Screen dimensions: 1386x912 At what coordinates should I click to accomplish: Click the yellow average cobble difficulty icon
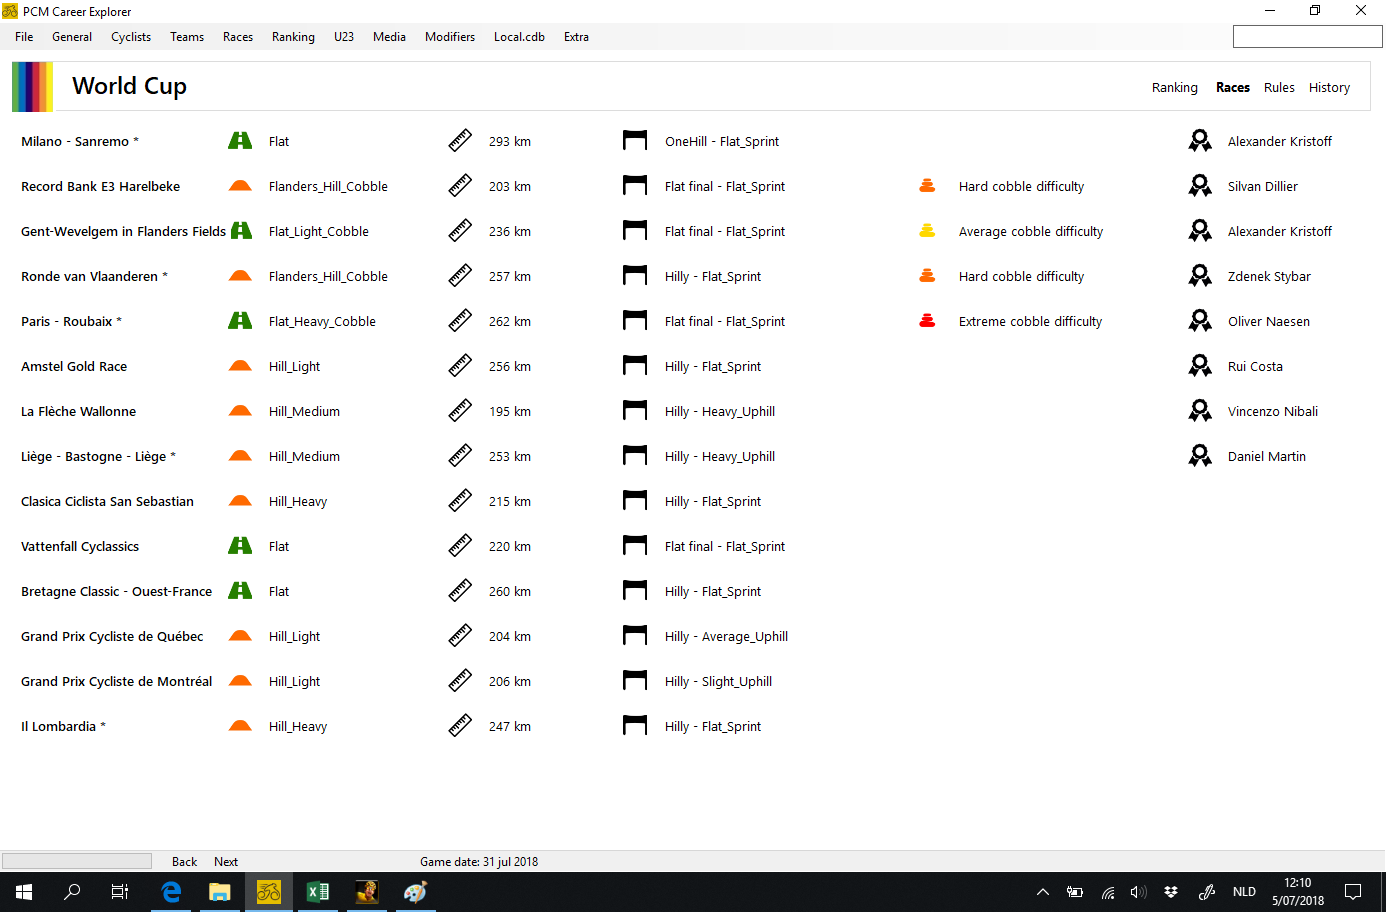click(x=927, y=231)
